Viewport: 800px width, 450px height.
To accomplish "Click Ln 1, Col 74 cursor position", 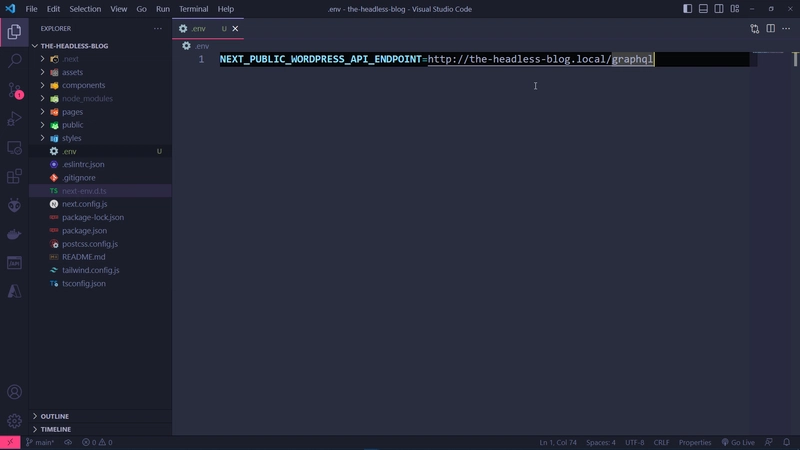I will point(558,442).
